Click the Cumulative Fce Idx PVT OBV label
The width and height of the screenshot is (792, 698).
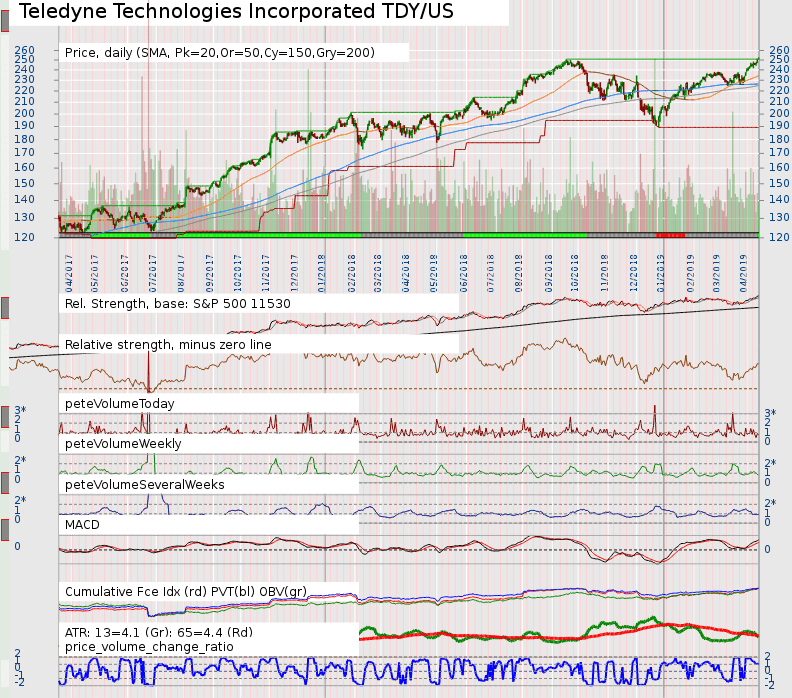[x=186, y=591]
